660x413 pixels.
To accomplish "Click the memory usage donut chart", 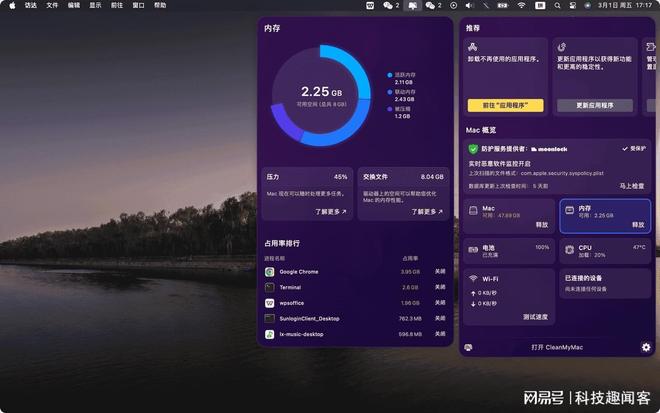I will [321, 96].
